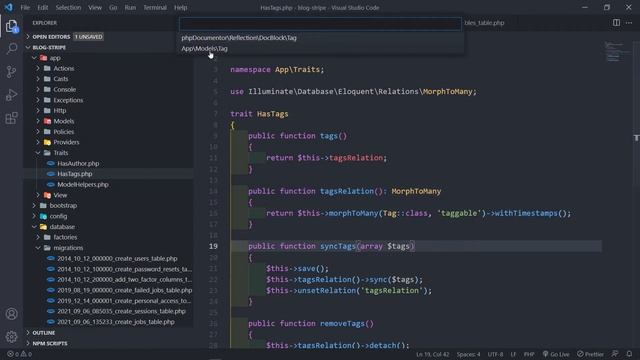This screenshot has height=360, width=640.
Task: Click the code minimap
Action: [x=617, y=51]
